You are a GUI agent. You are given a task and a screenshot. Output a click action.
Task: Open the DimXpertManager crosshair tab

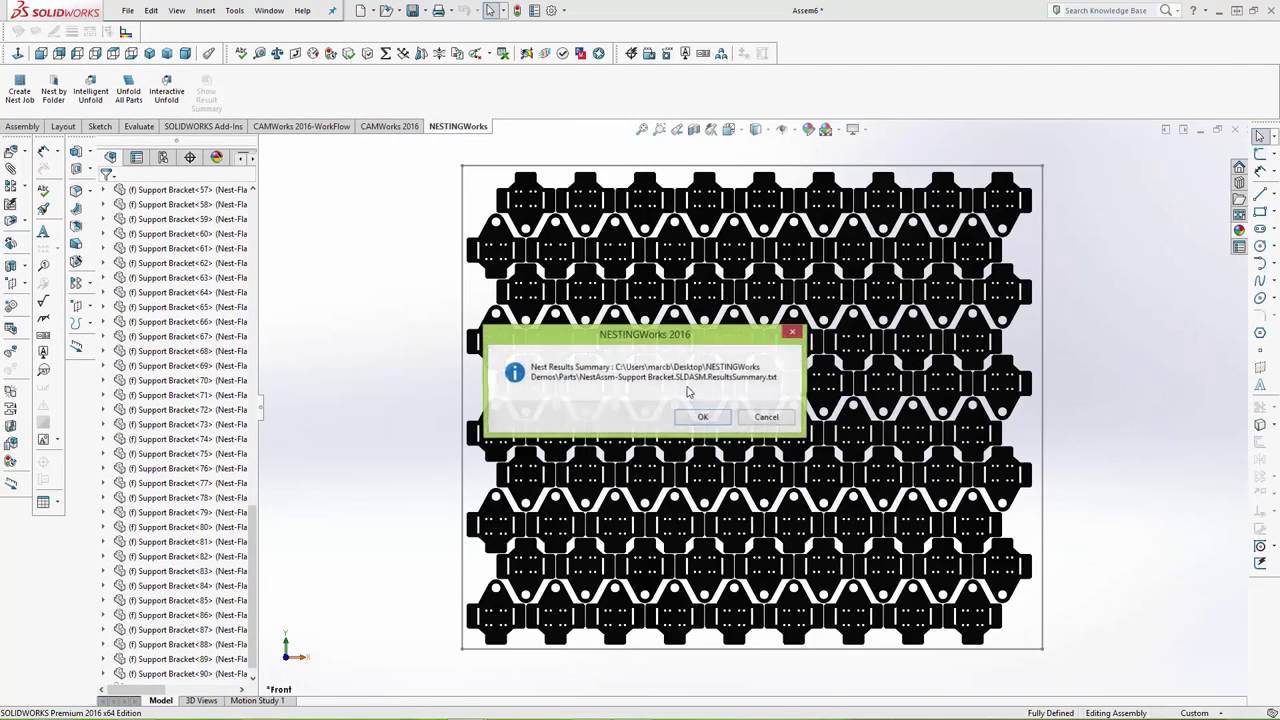(x=190, y=157)
